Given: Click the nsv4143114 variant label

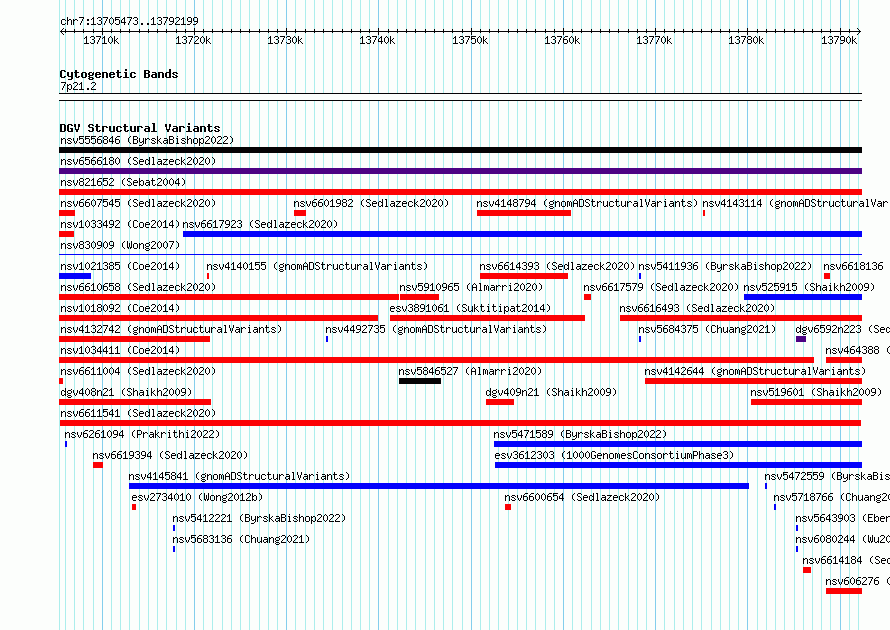Looking at the screenshot, I should (796, 203).
